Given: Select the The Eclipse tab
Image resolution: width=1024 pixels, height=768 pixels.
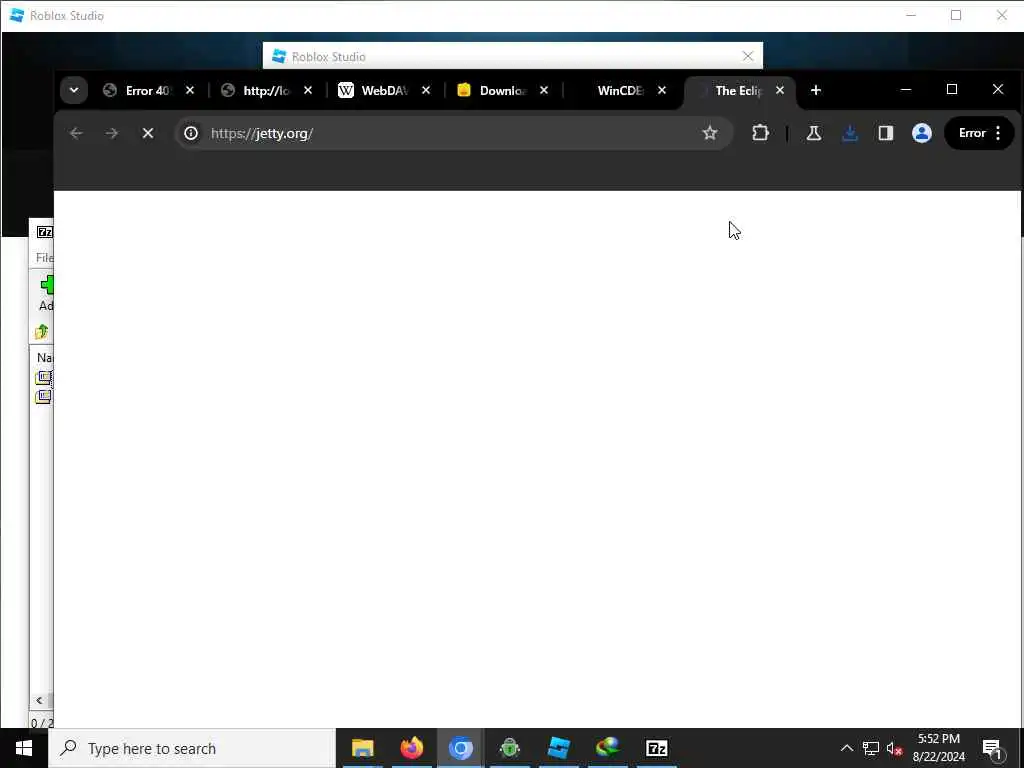Looking at the screenshot, I should [x=739, y=90].
